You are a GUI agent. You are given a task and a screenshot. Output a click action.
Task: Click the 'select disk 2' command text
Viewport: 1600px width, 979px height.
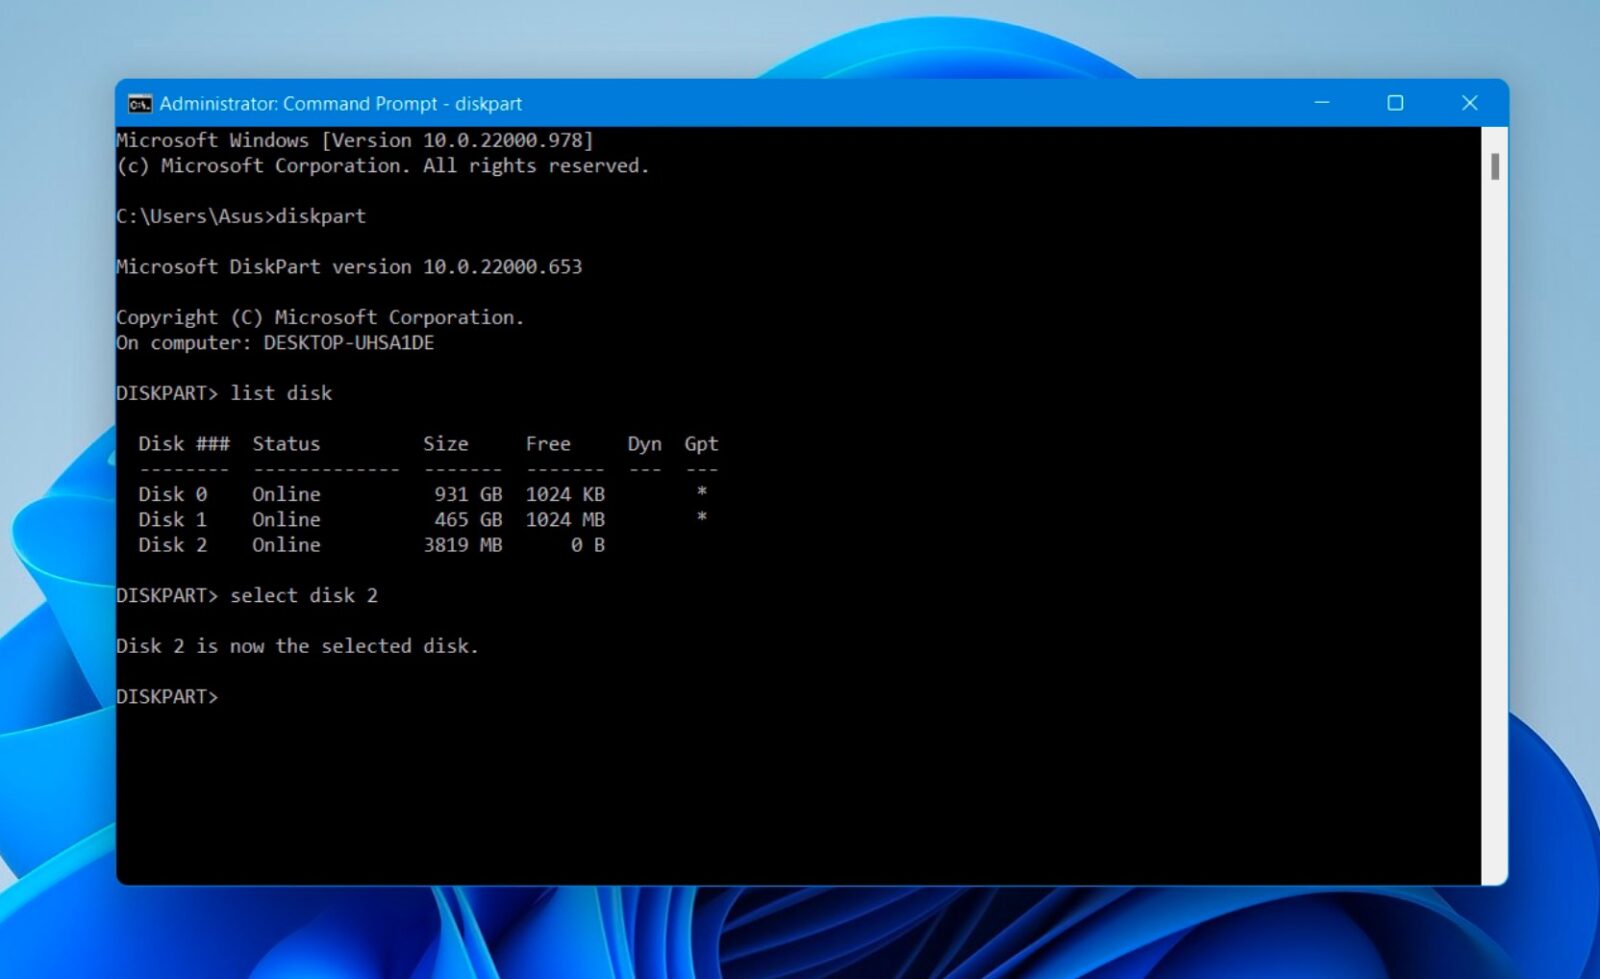[304, 596]
